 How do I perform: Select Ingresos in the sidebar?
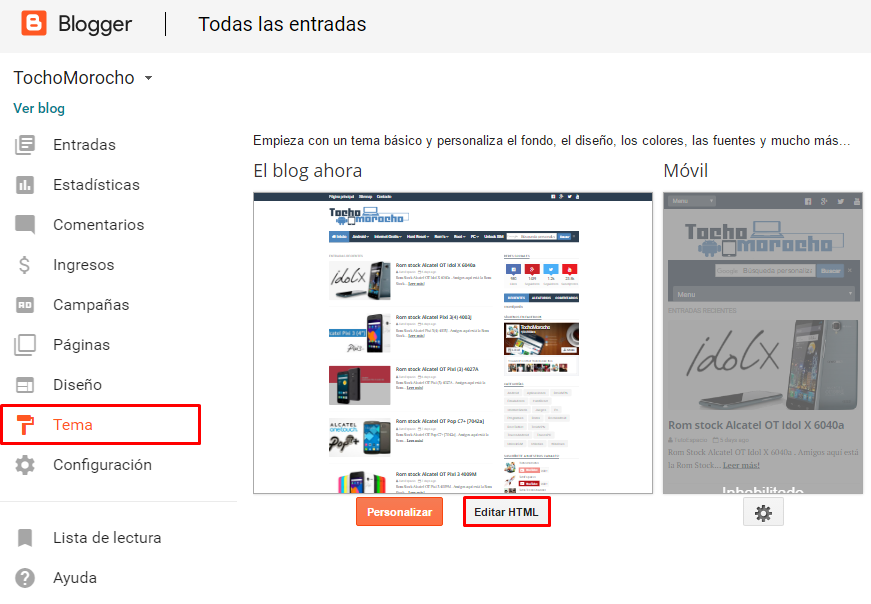tap(84, 264)
